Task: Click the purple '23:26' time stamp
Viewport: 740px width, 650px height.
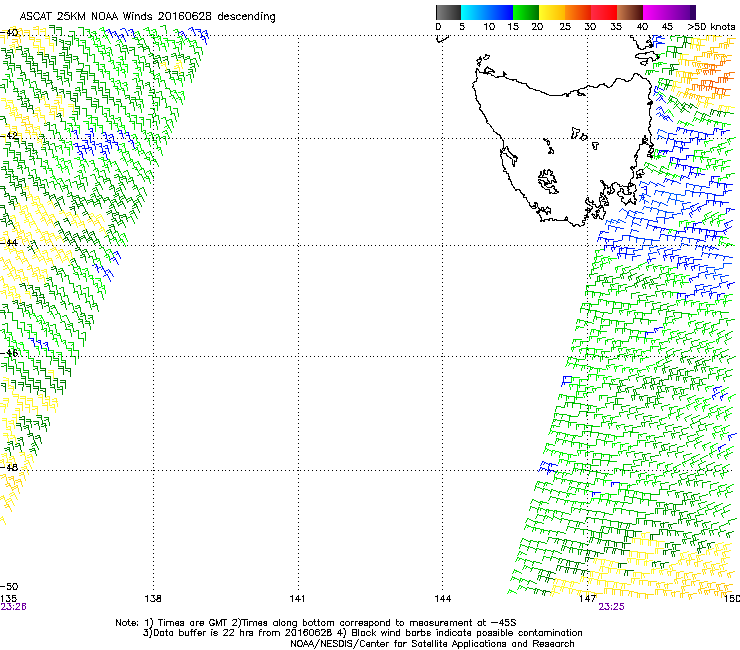Action: [x=13, y=607]
